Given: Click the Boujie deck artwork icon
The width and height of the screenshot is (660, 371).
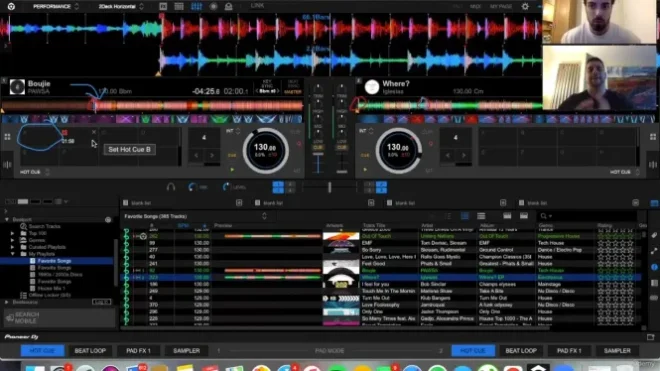Looking at the screenshot, I should tap(17, 87).
